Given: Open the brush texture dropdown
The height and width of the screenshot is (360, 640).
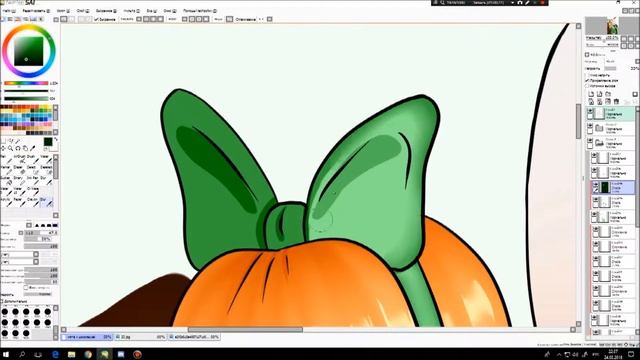Looking at the screenshot, I should (36, 261).
